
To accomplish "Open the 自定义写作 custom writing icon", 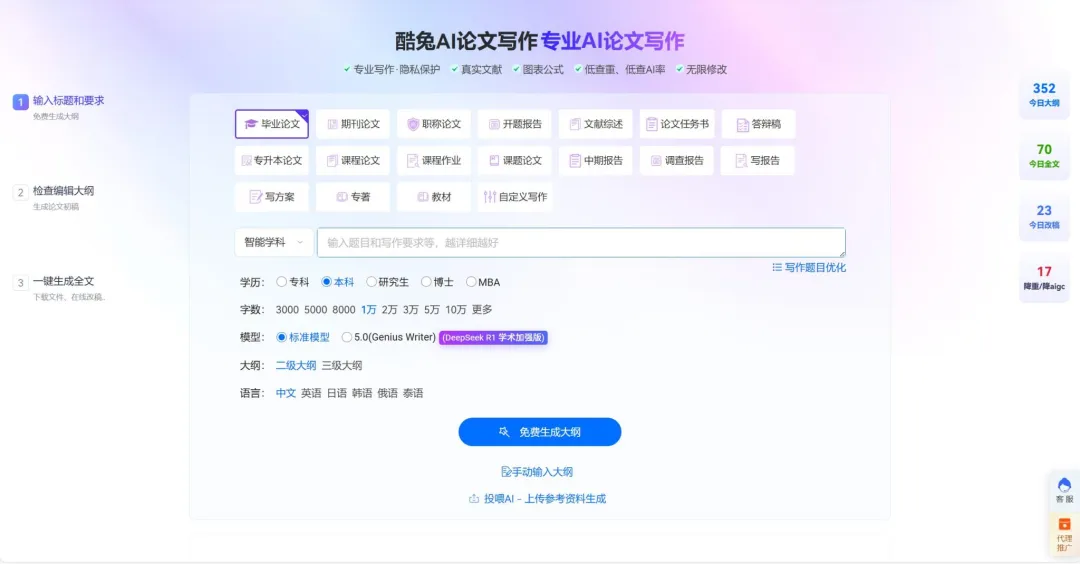I will [x=489, y=197].
